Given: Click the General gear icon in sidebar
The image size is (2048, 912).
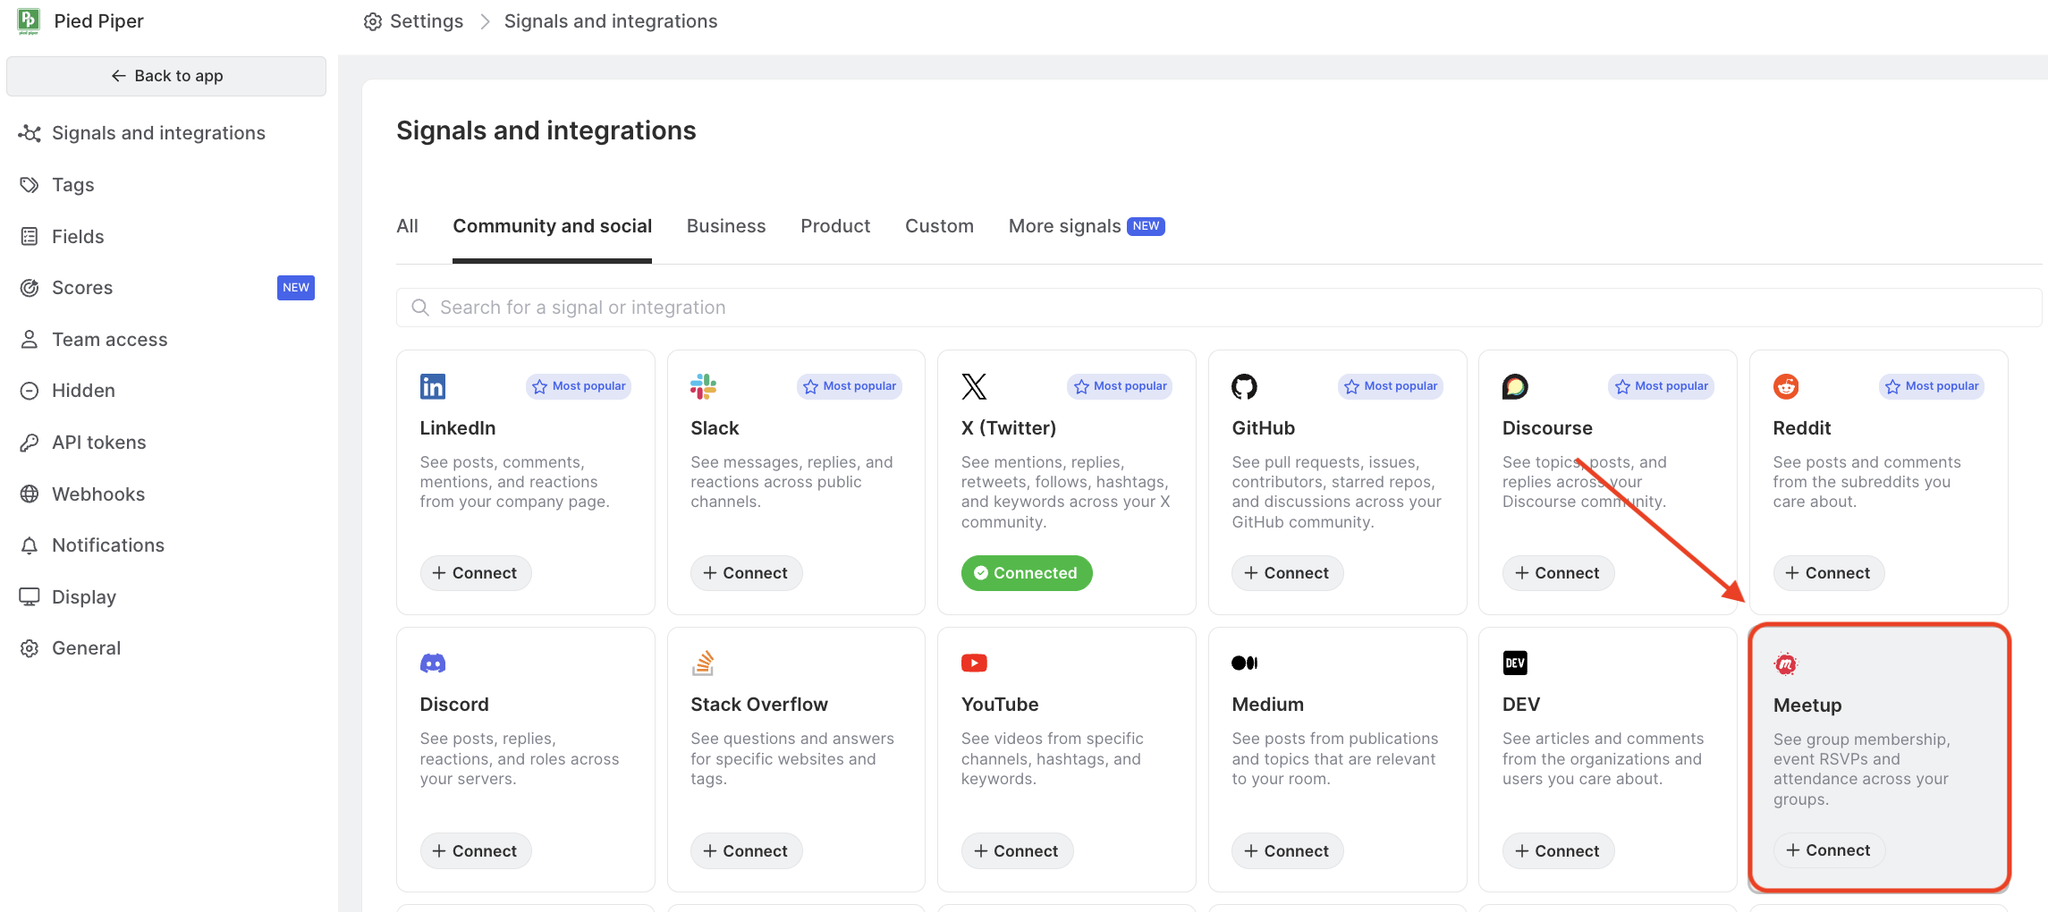Looking at the screenshot, I should [x=30, y=649].
